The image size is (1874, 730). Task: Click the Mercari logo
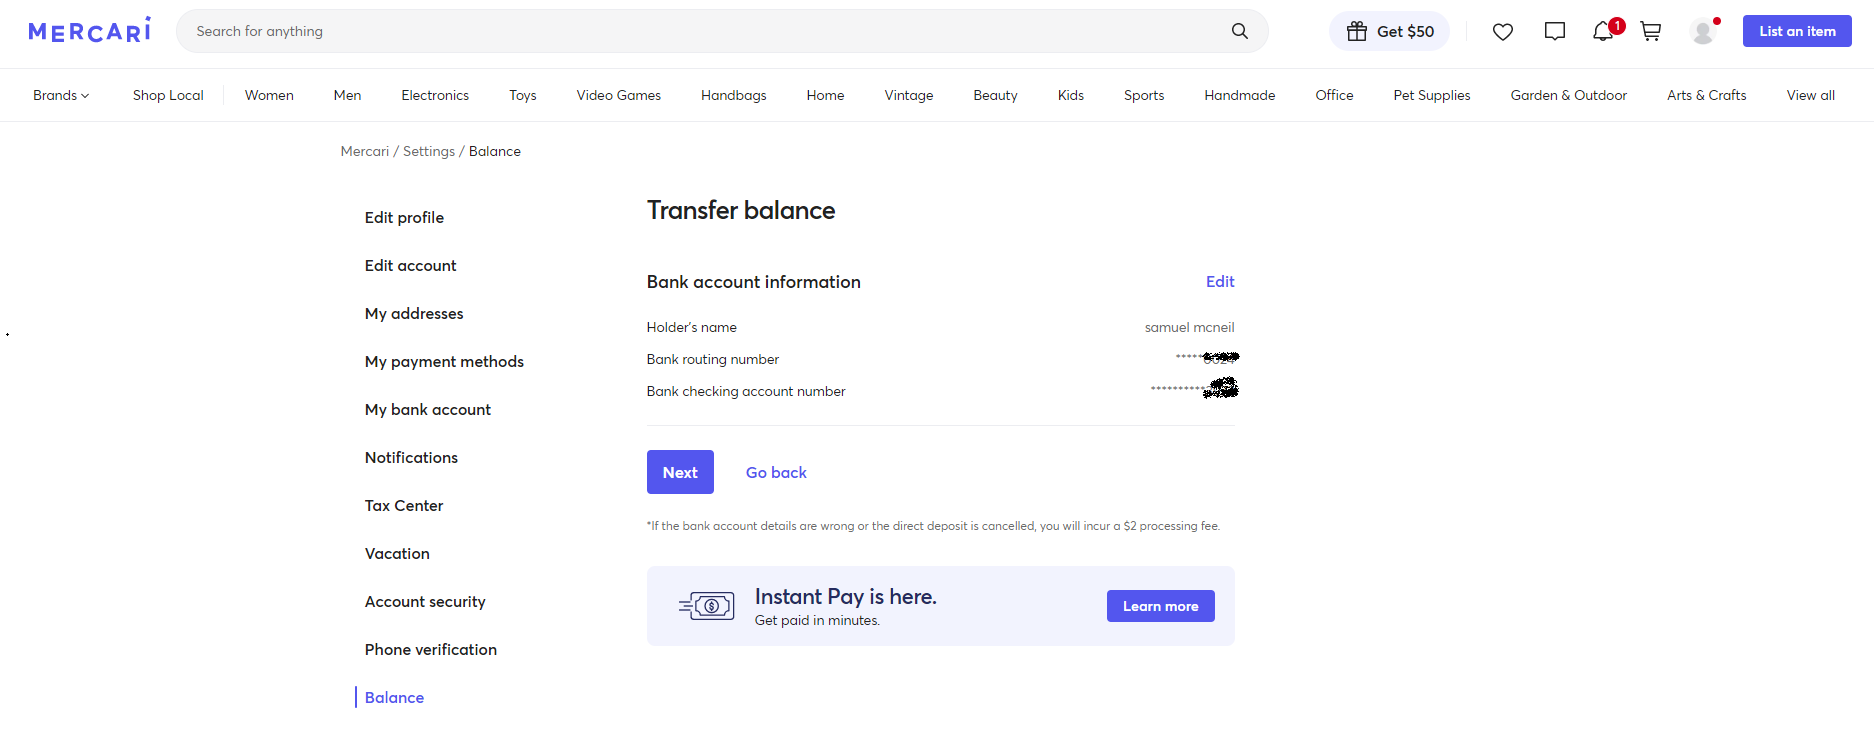click(x=90, y=31)
